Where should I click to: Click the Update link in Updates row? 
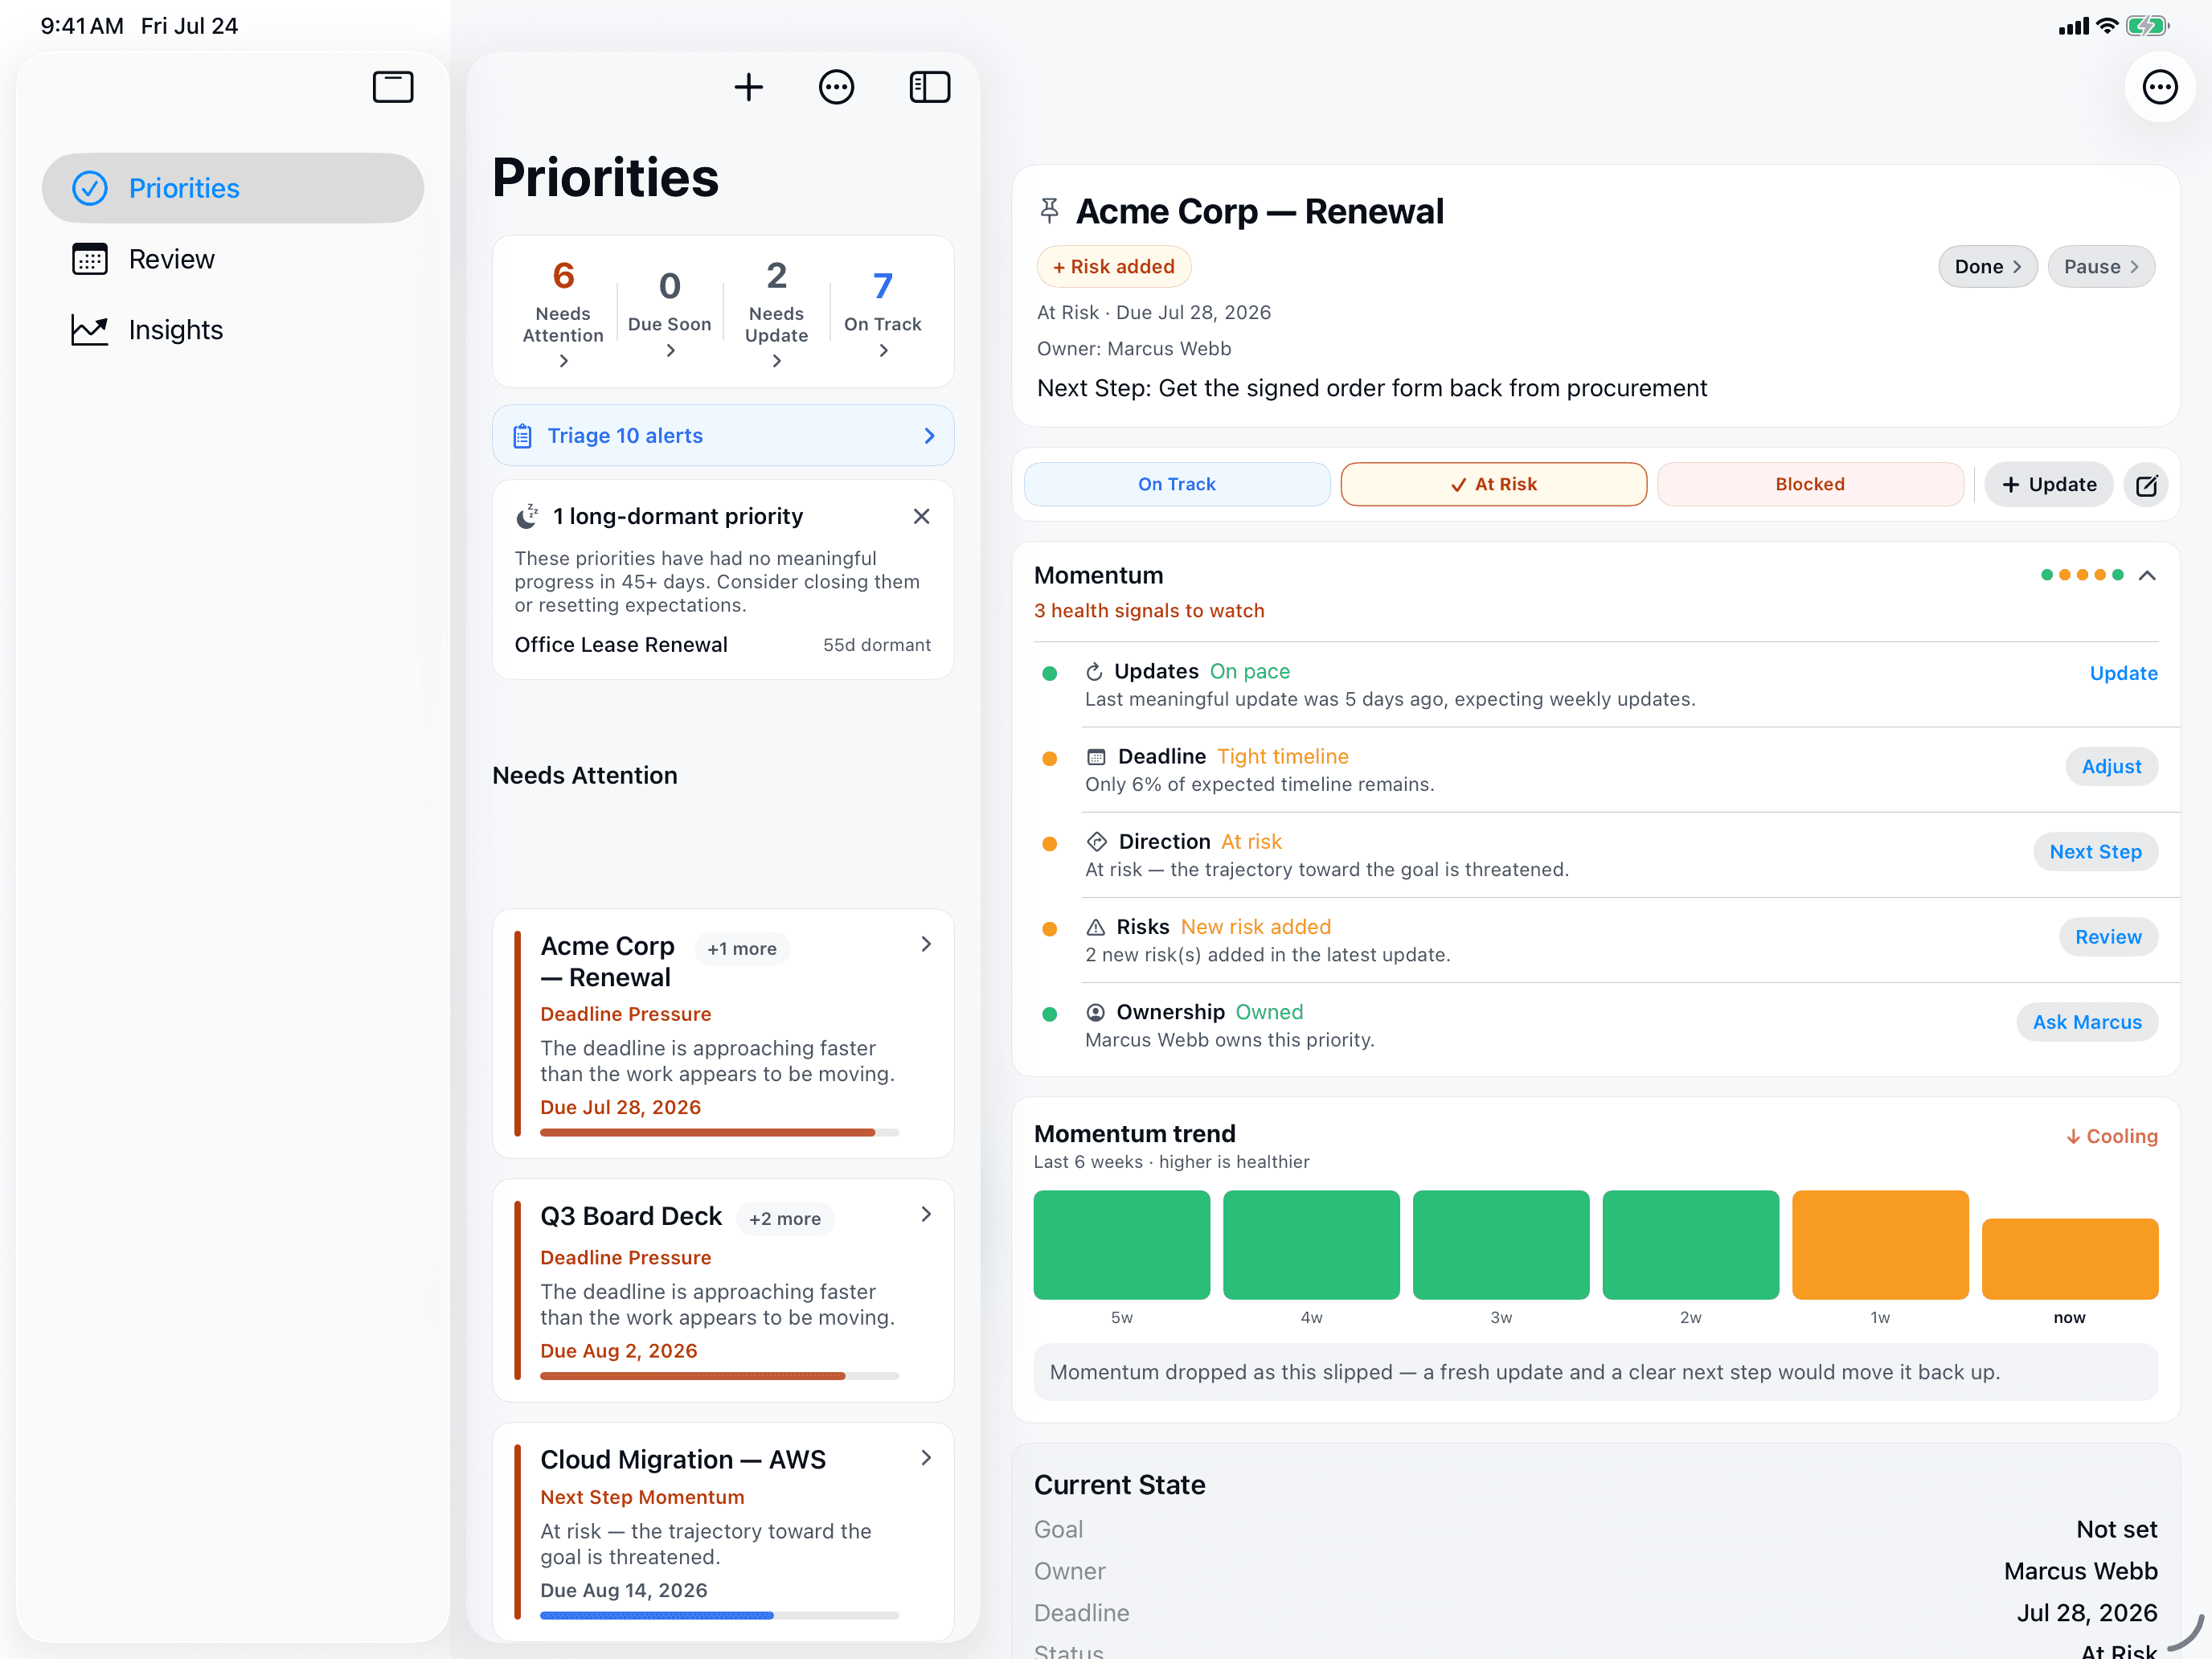[x=2123, y=673]
